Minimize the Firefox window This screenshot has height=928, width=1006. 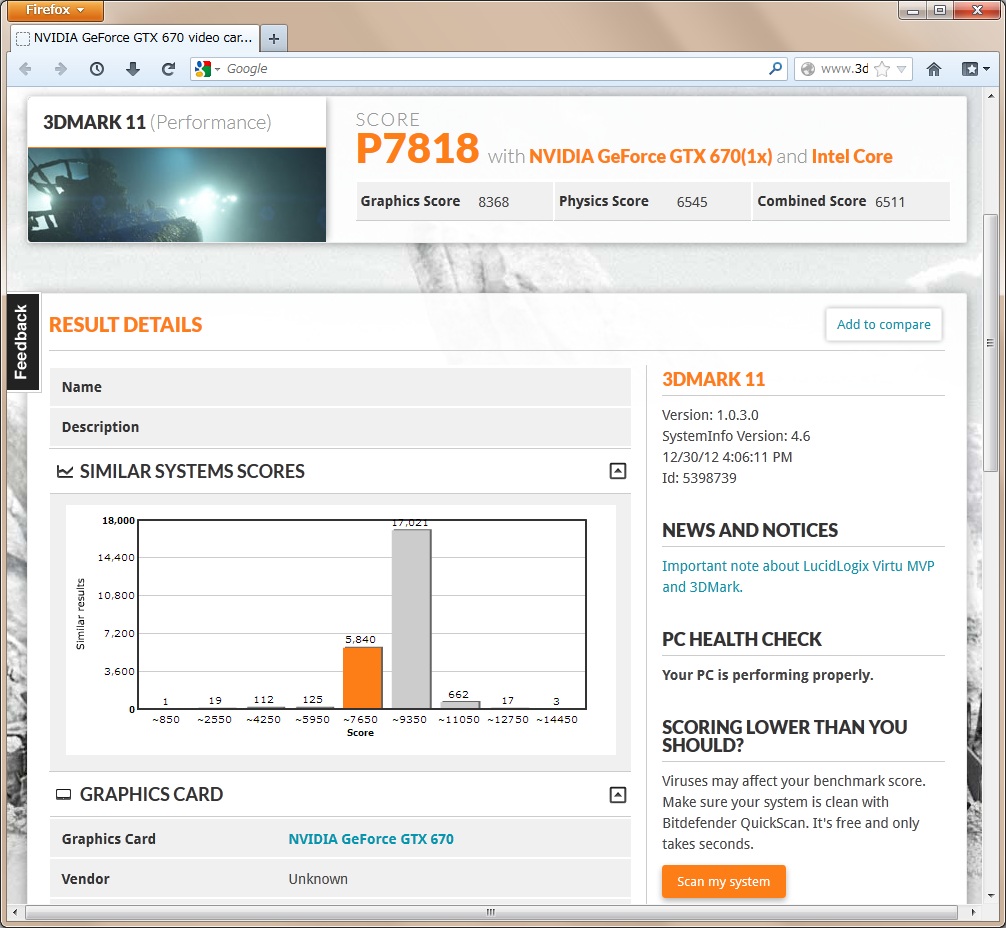point(912,10)
